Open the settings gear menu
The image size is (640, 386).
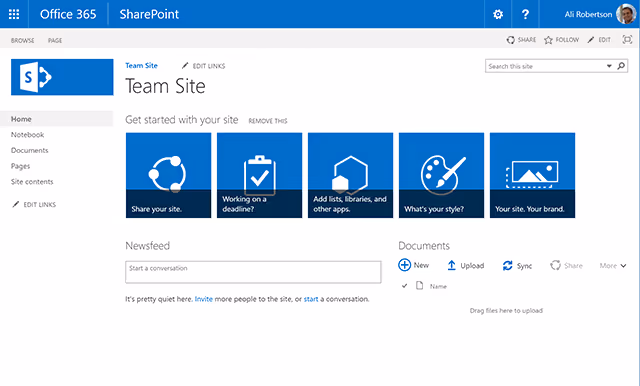click(x=498, y=14)
